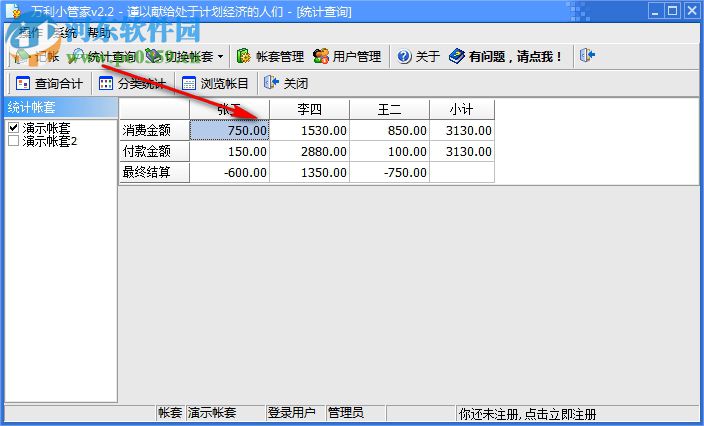Close the query view from the 关闭 label

pyautogui.click(x=296, y=83)
